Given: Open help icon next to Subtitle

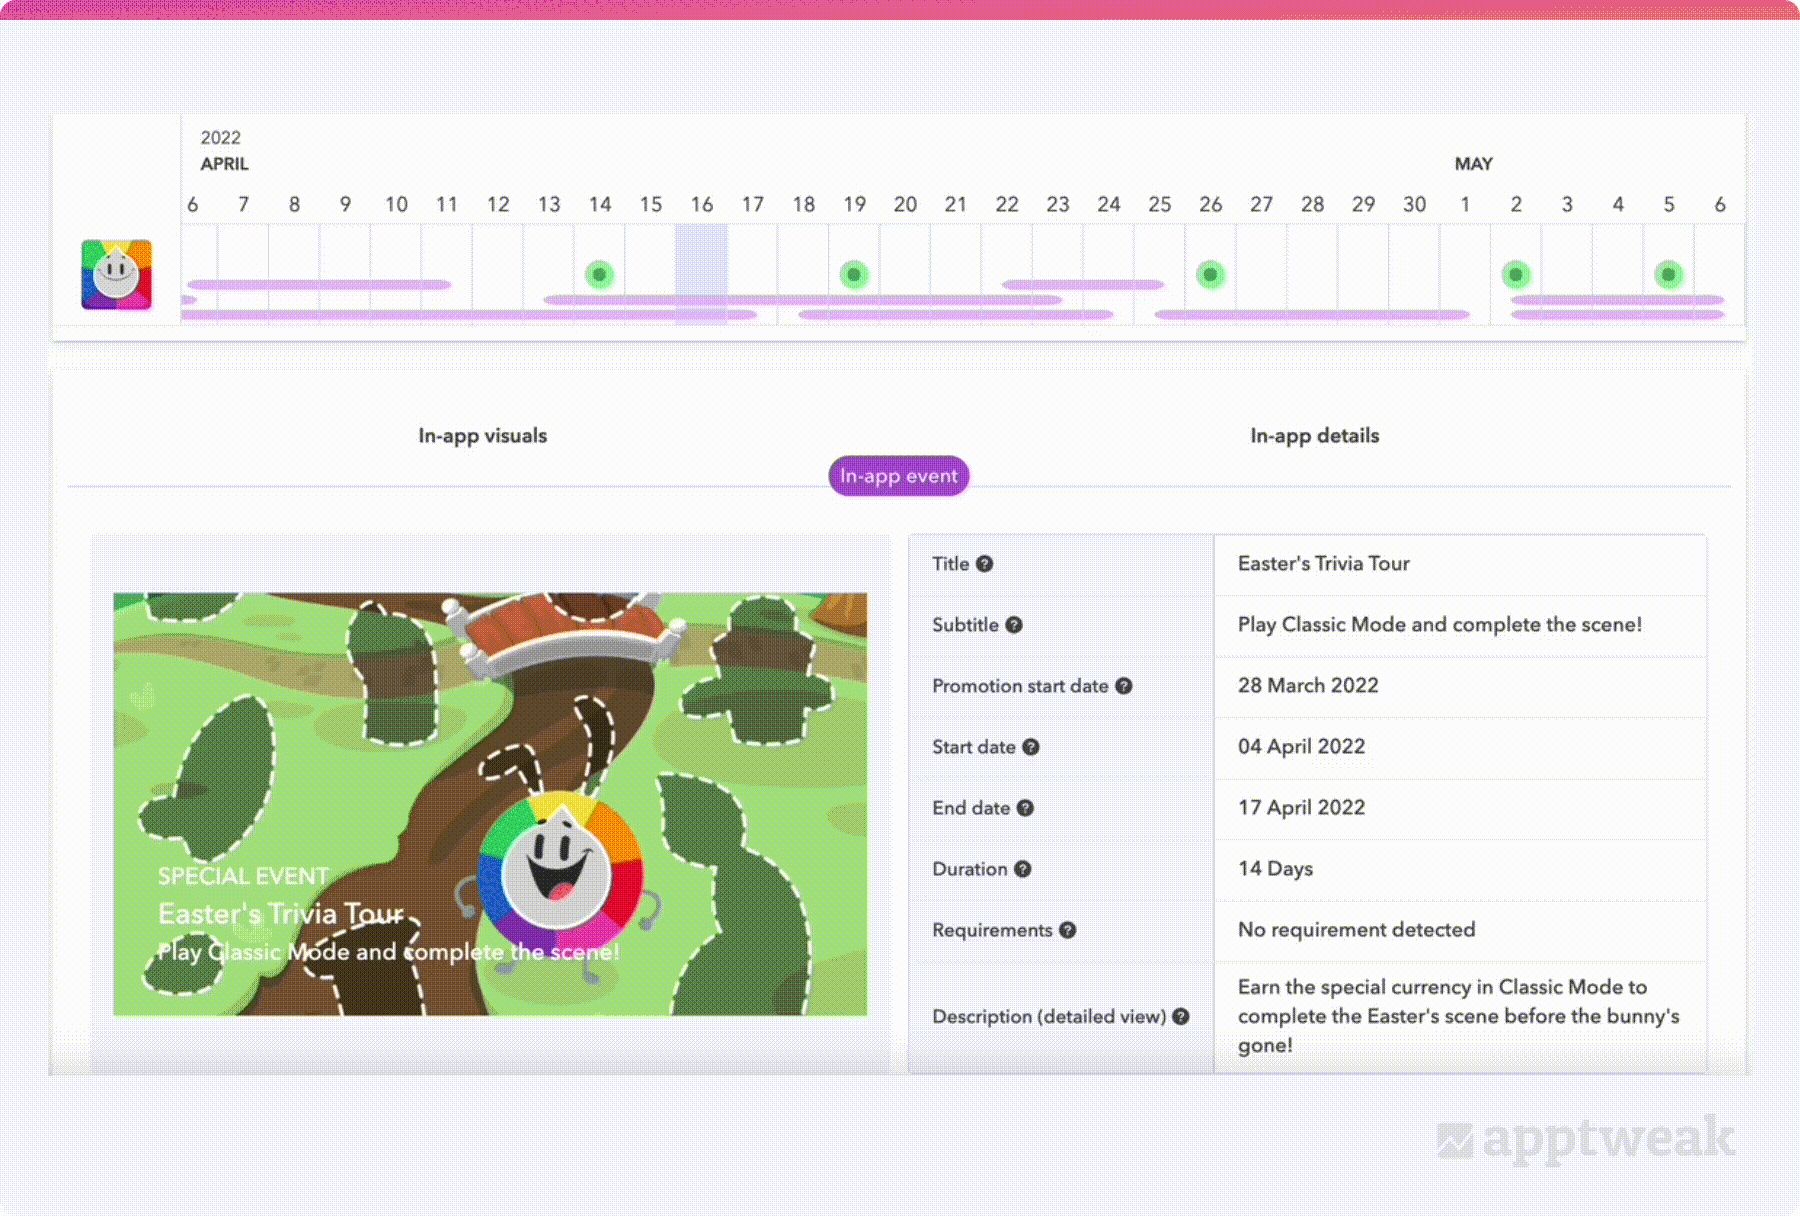Looking at the screenshot, I should click(x=1014, y=625).
